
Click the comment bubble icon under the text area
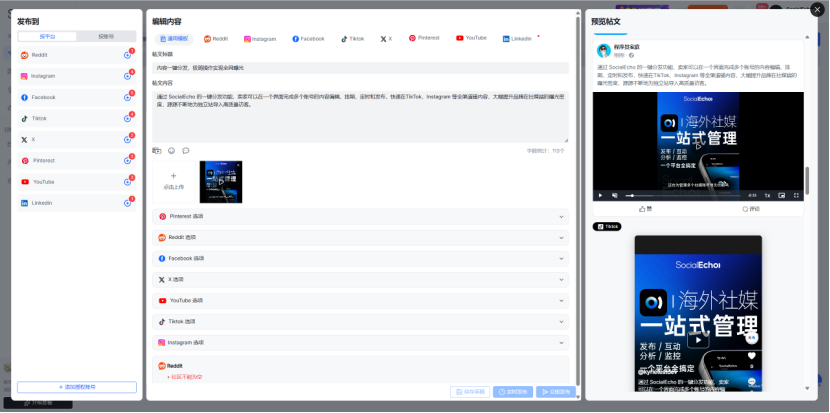(185, 151)
